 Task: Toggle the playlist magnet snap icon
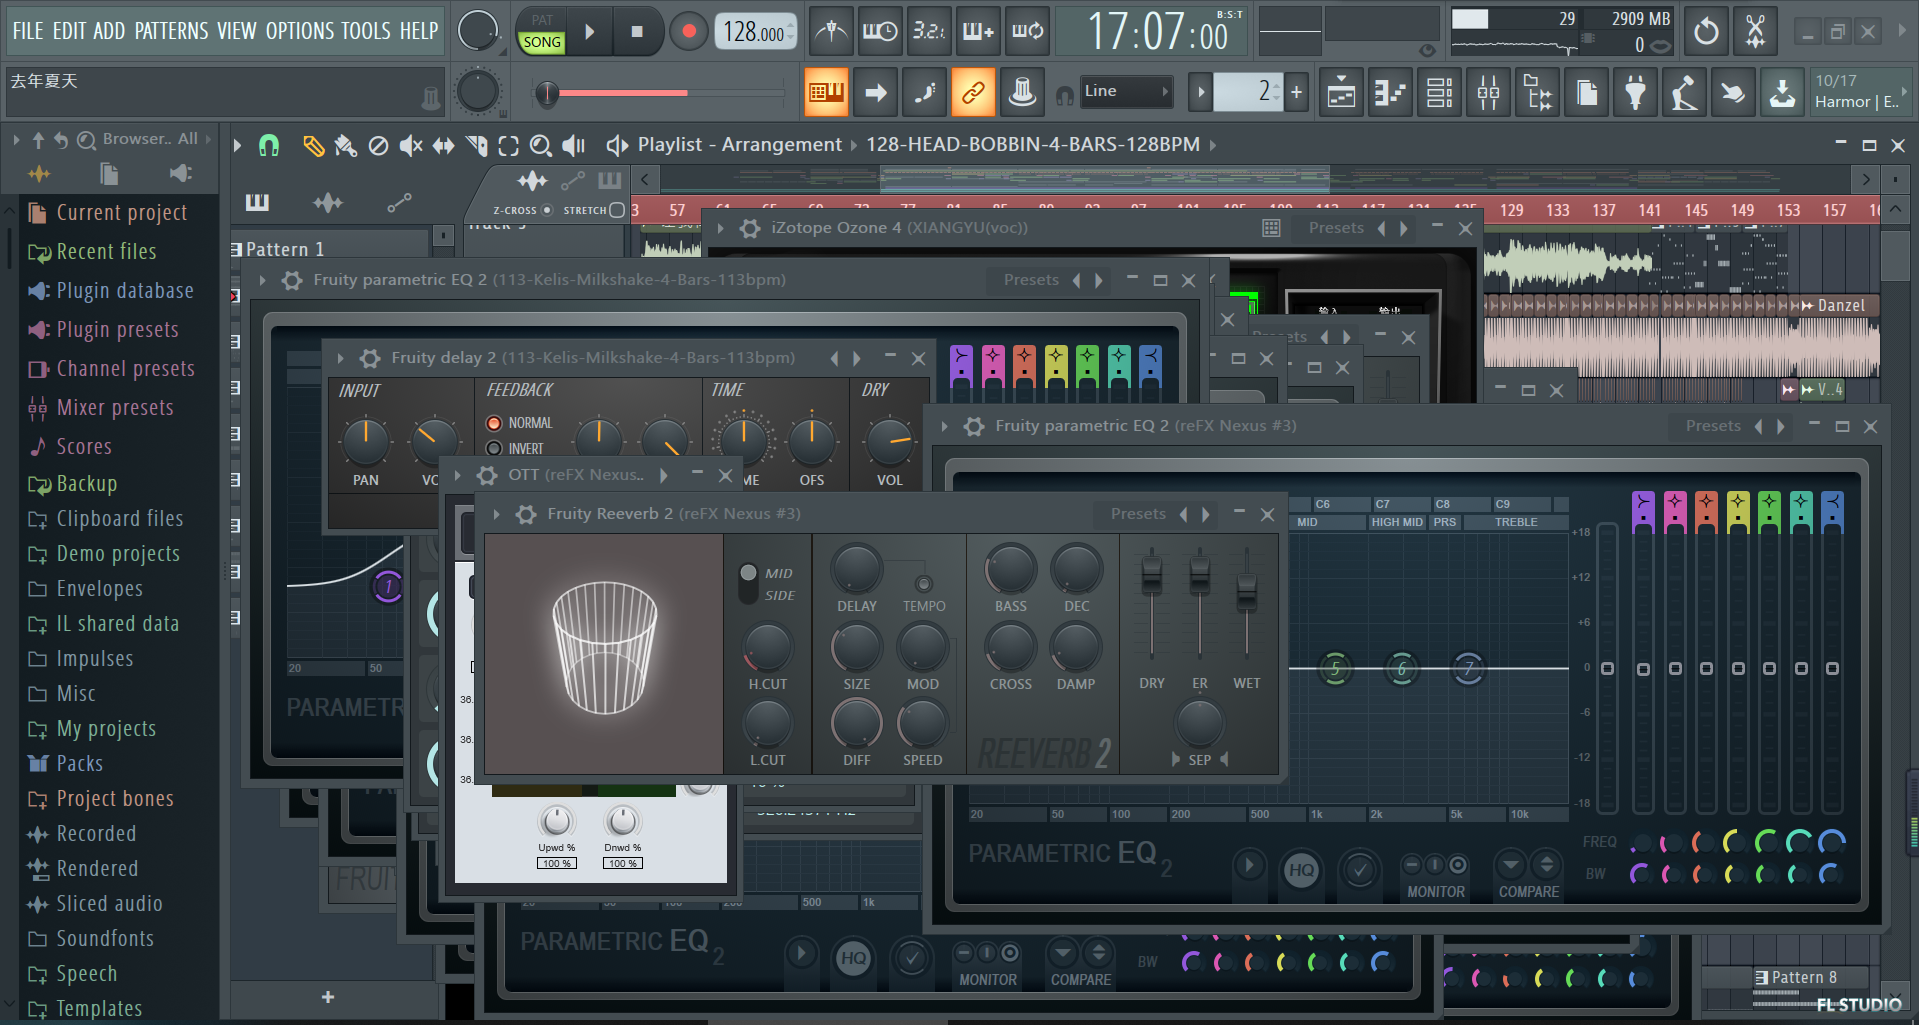(269, 146)
